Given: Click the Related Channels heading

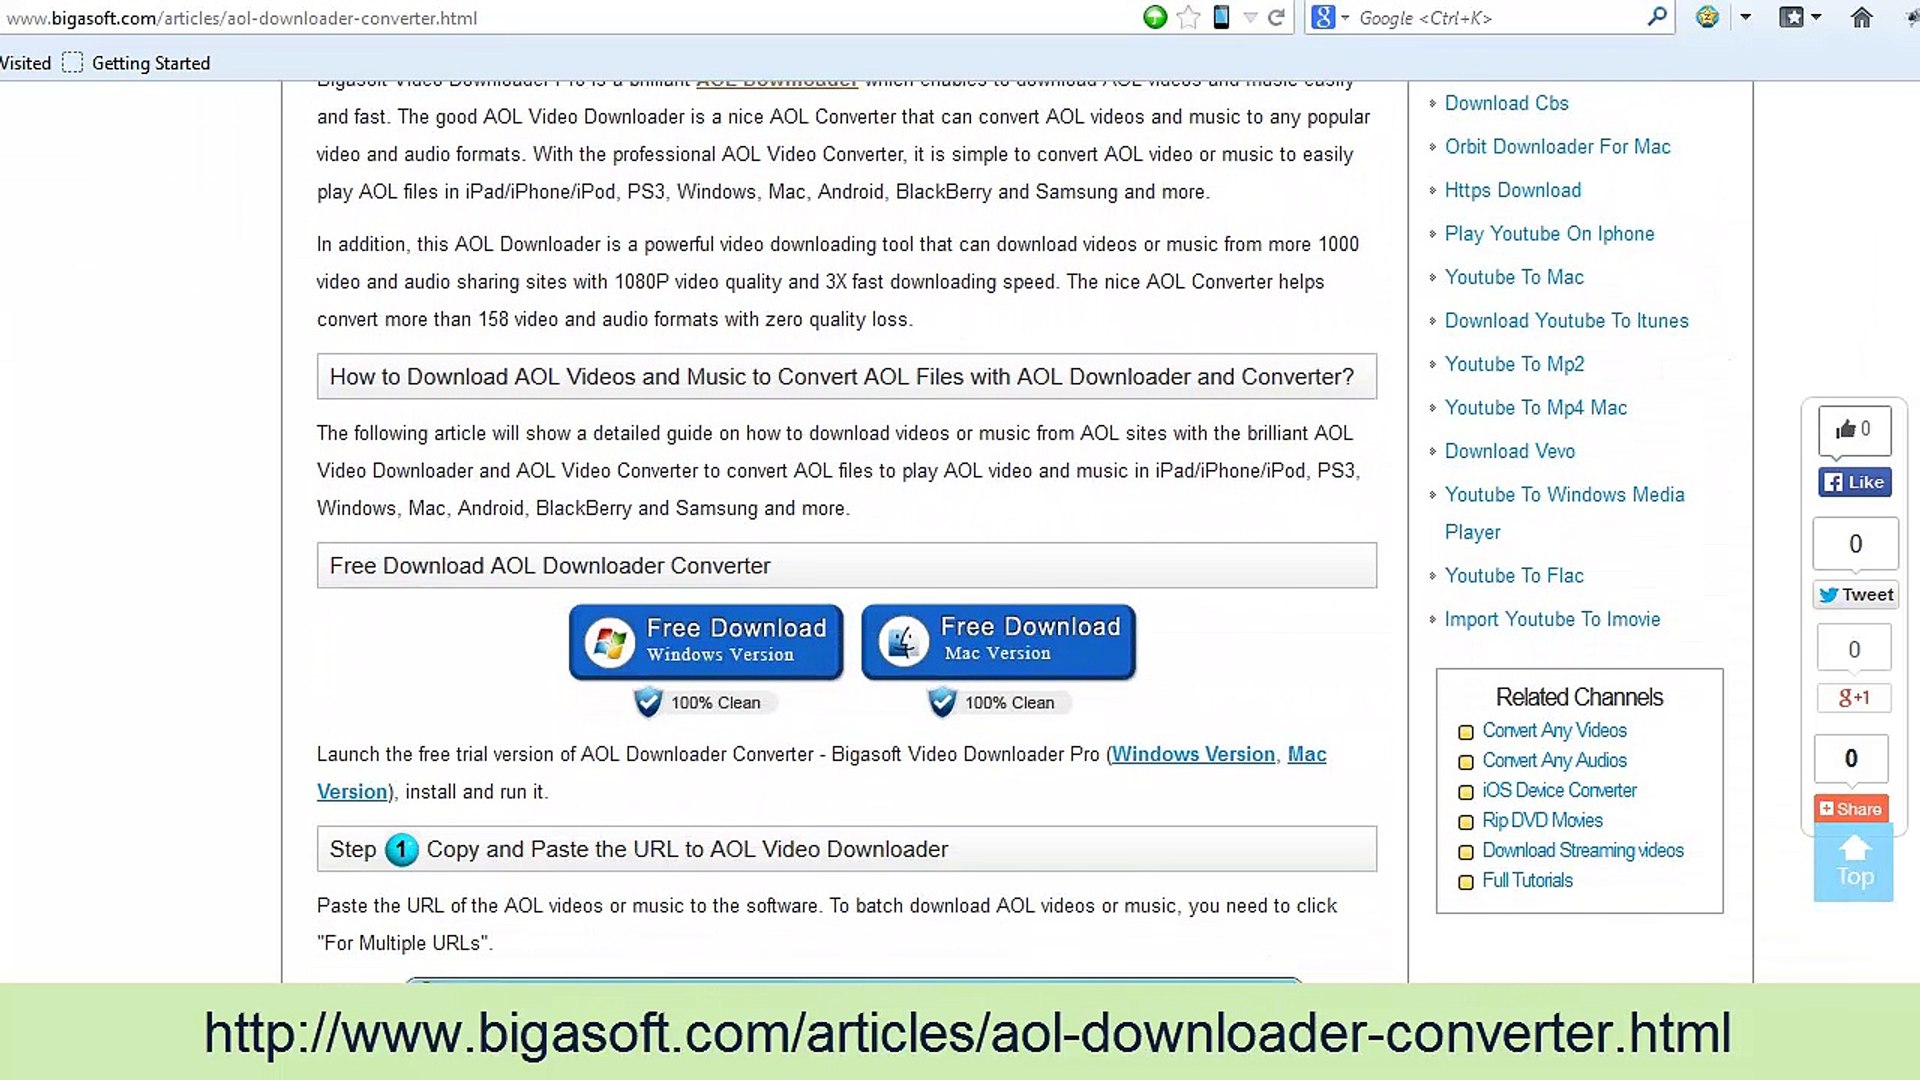Looking at the screenshot, I should click(x=1579, y=696).
